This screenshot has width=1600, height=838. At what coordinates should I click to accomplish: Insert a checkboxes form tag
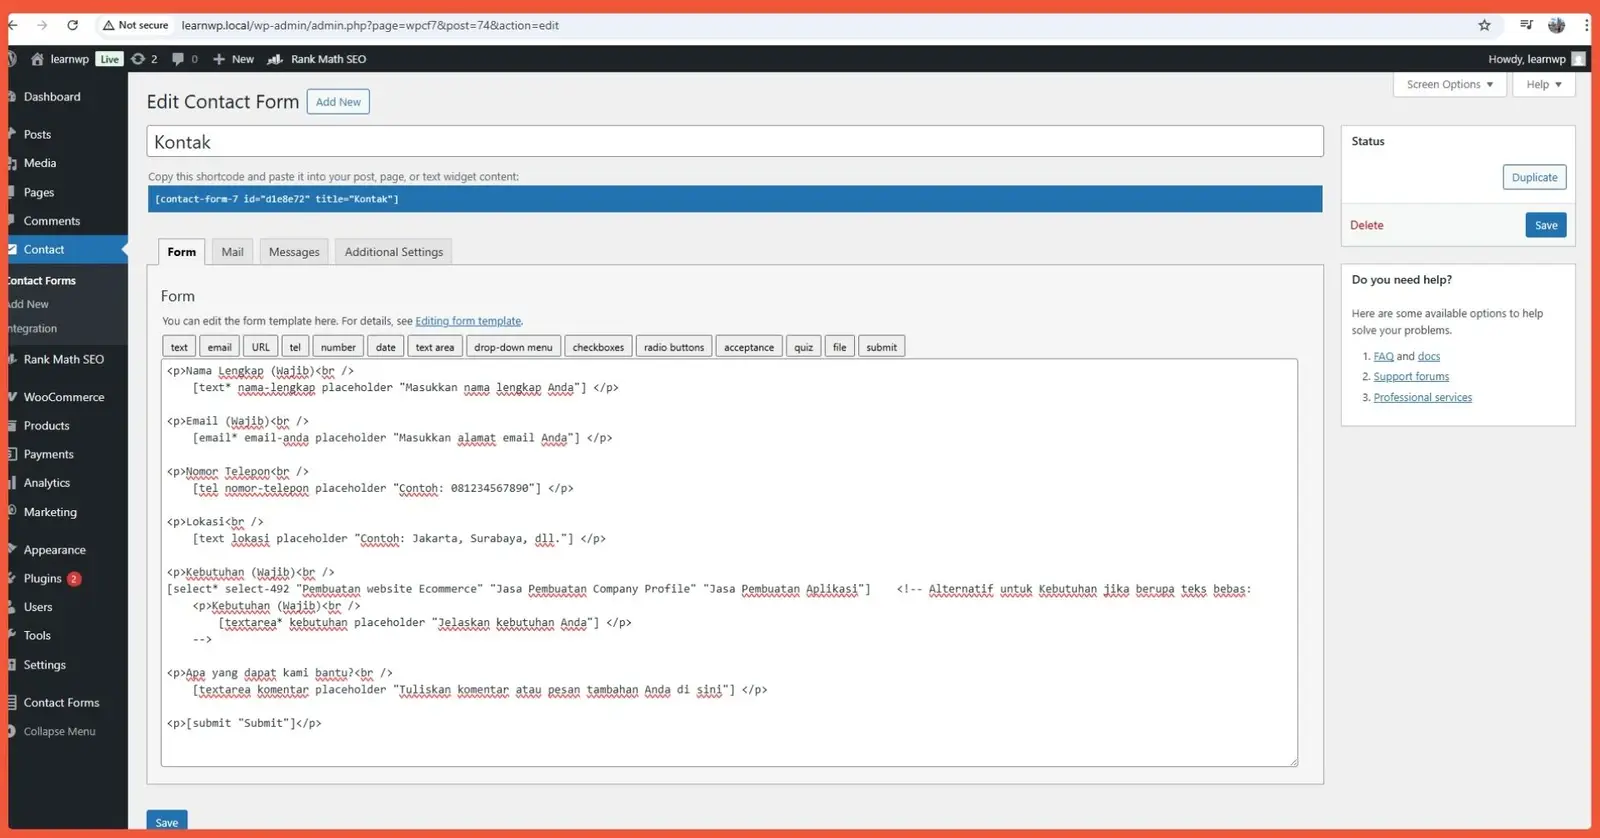tap(598, 347)
